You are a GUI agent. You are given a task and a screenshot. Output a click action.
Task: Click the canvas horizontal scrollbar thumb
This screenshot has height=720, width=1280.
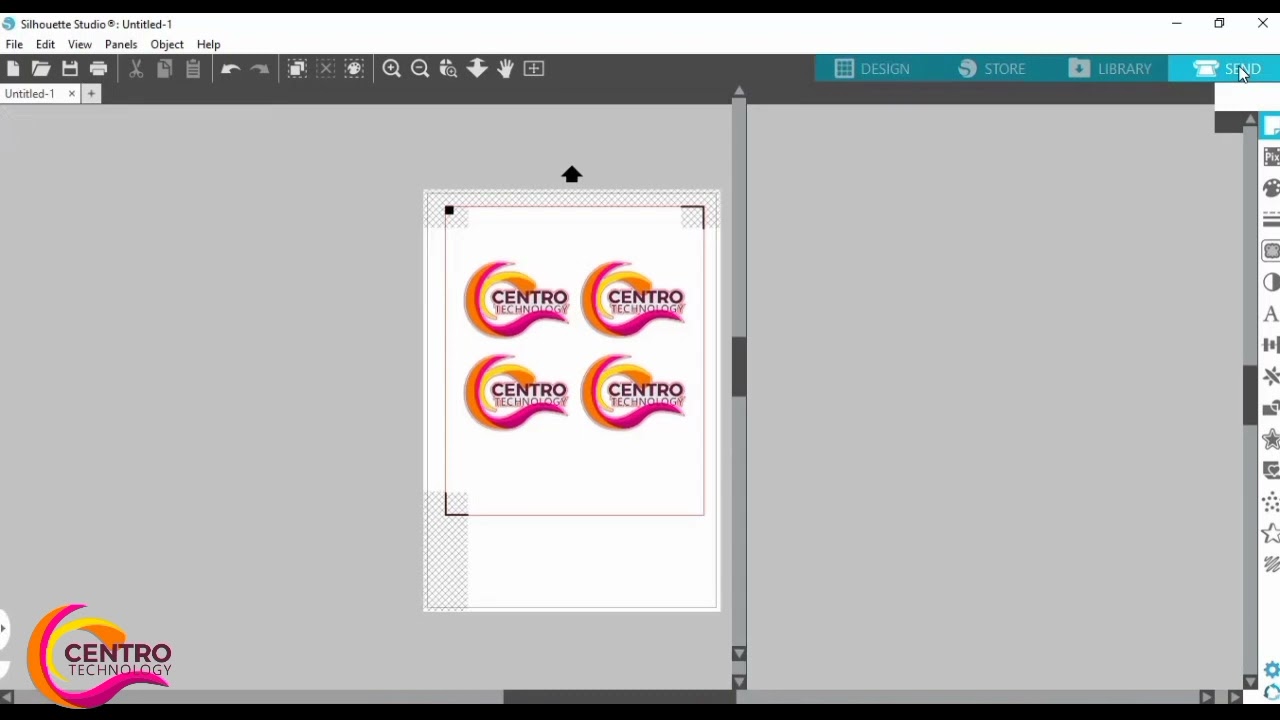620,697
